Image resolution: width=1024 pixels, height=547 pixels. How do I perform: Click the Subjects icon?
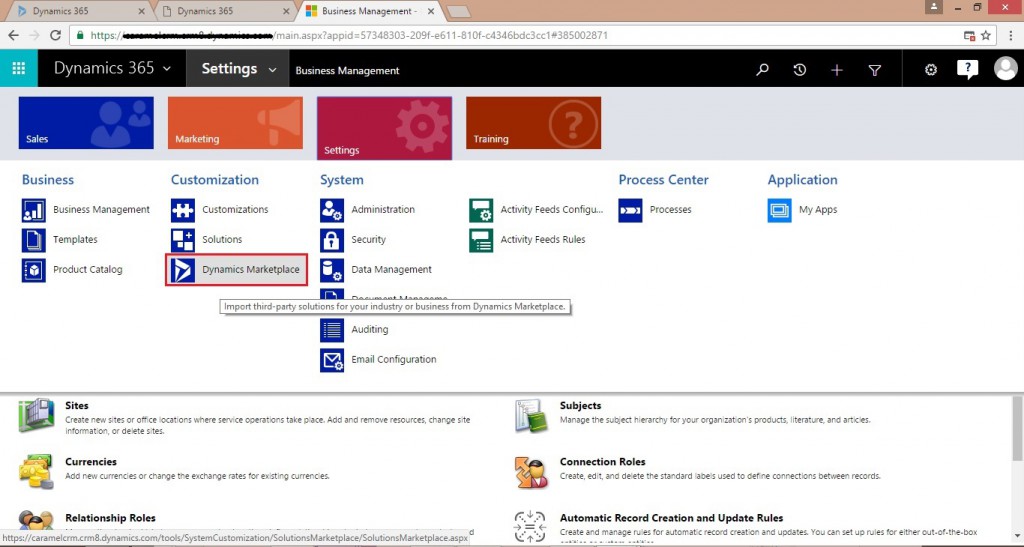click(530, 416)
